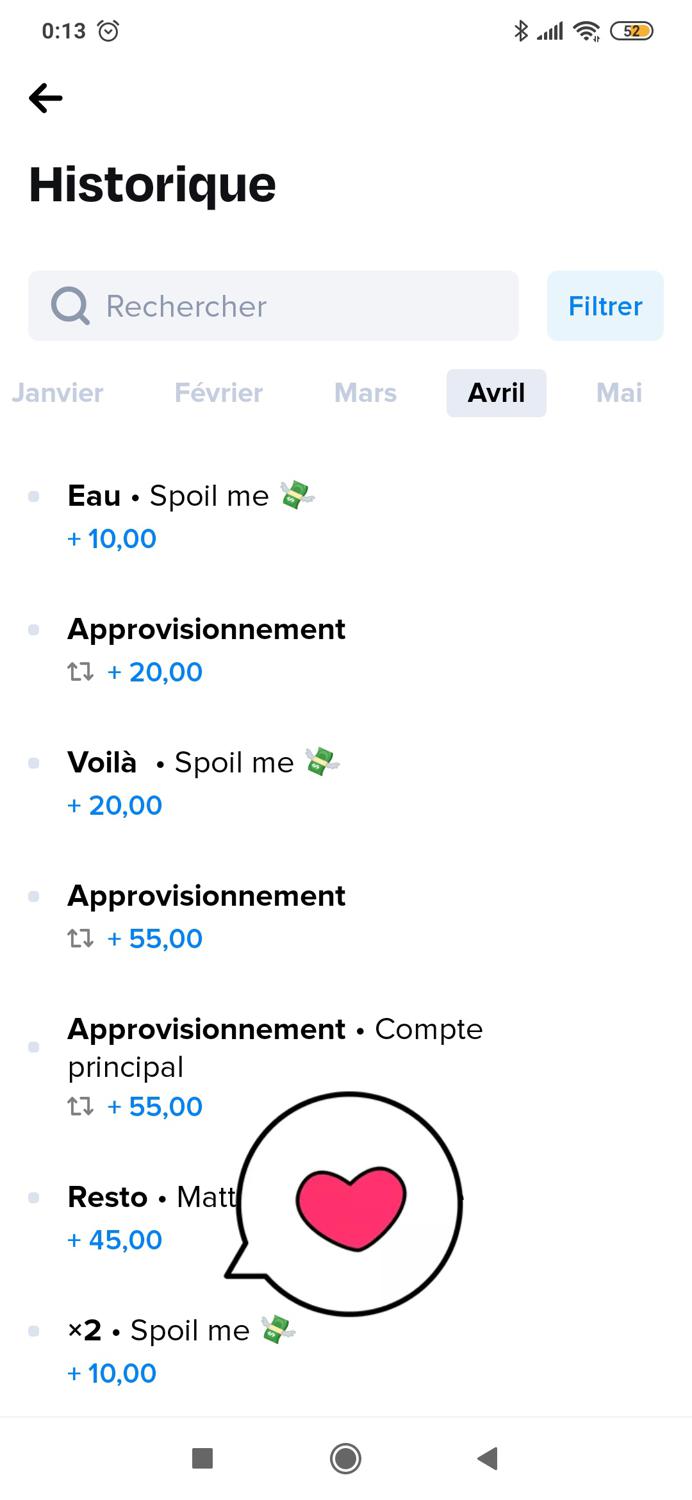This screenshot has height=1500, width=692.
Task: Tap the back arrow above Historique
Action: [x=46, y=98]
